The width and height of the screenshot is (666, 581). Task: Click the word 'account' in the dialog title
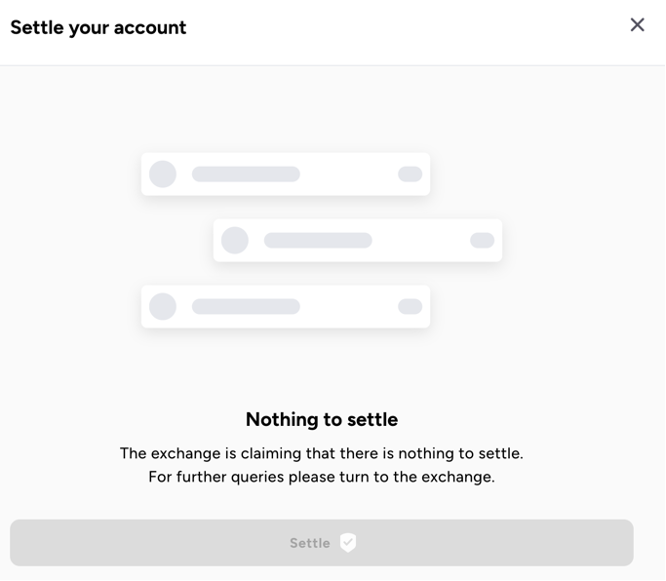tap(149, 27)
